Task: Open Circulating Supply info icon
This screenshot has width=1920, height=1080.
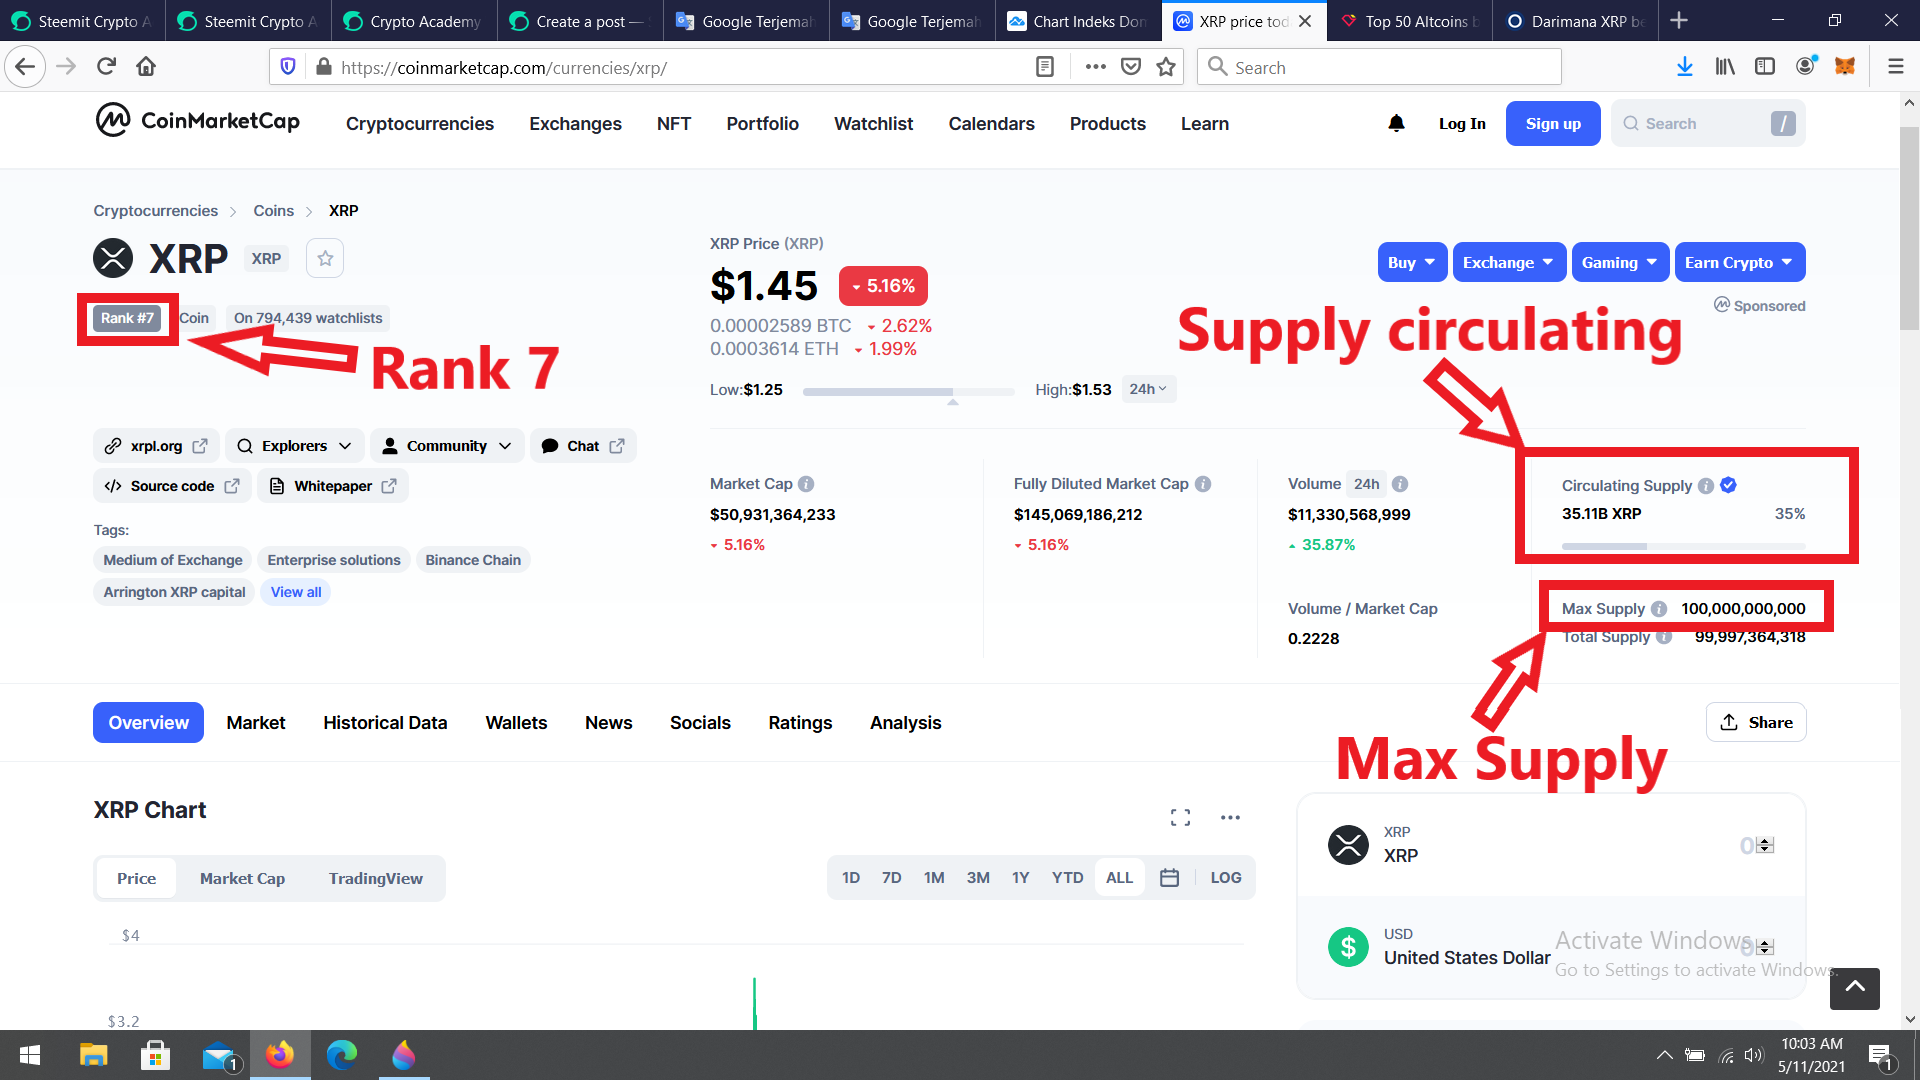Action: [1706, 486]
